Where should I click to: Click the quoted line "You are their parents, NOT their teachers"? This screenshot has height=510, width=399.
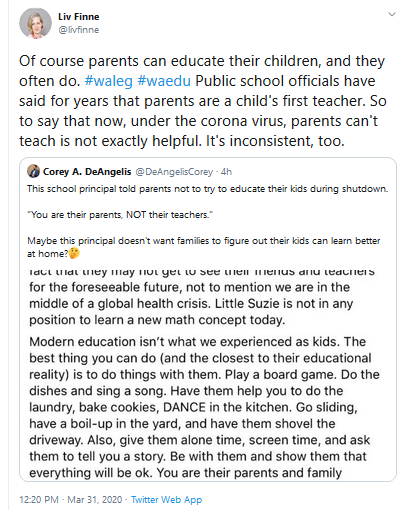coord(120,215)
